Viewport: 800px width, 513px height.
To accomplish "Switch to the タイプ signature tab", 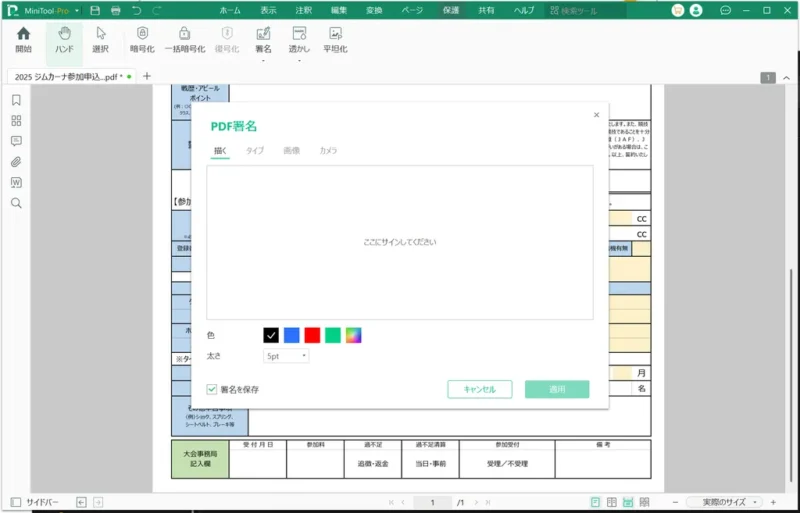I will tap(255, 151).
